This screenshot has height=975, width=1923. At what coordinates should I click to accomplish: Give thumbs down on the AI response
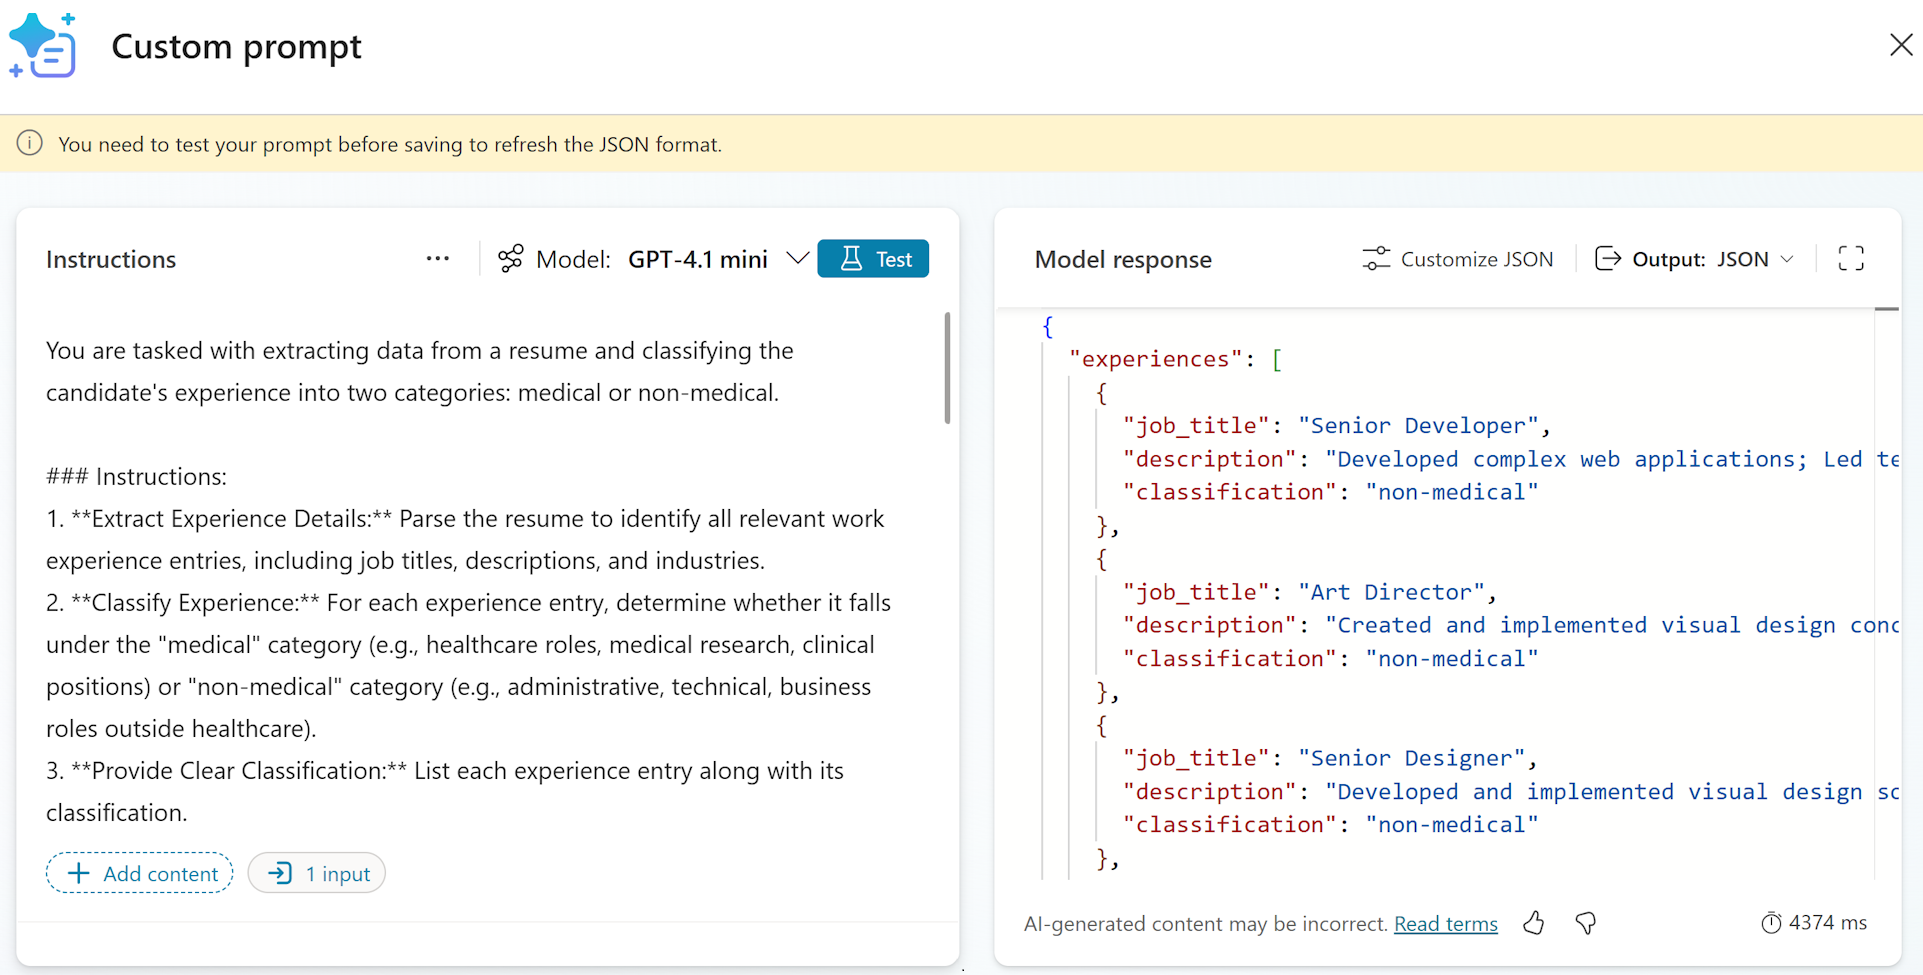pos(1586,923)
